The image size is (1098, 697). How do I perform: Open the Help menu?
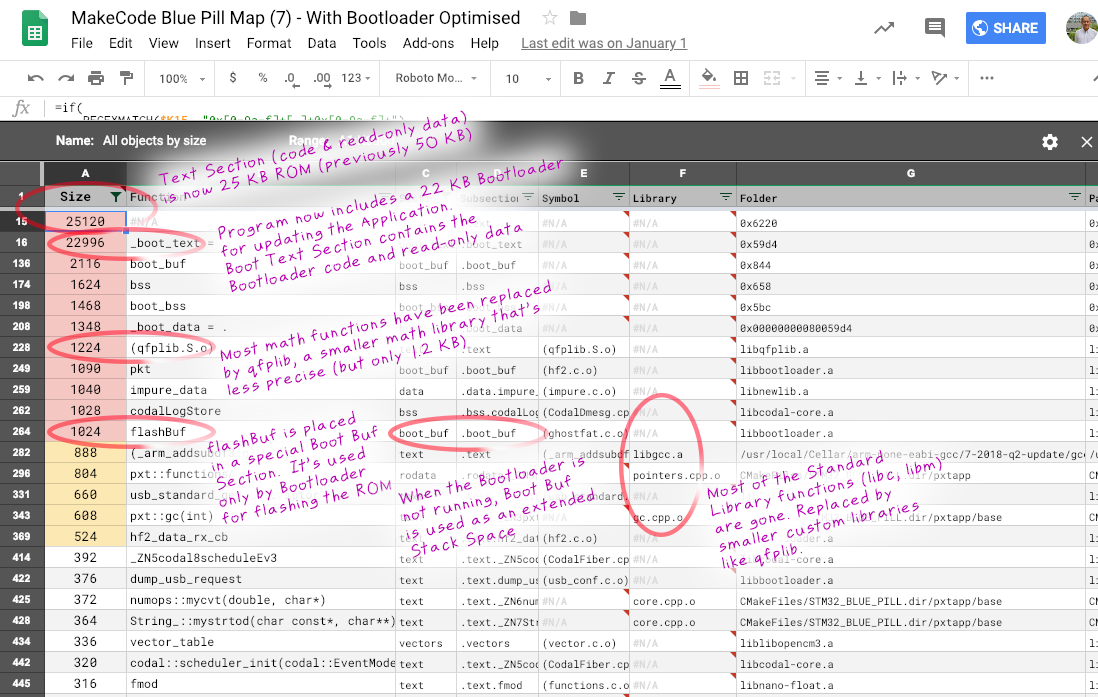click(x=485, y=43)
